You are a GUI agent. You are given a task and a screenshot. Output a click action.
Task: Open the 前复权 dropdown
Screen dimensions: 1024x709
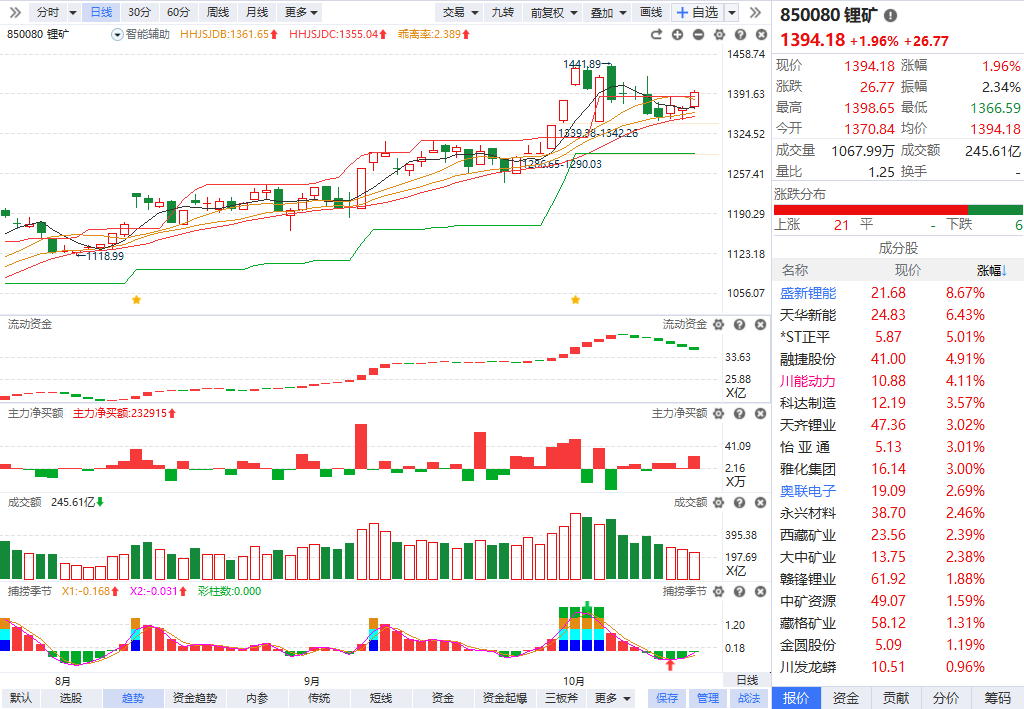pos(553,12)
